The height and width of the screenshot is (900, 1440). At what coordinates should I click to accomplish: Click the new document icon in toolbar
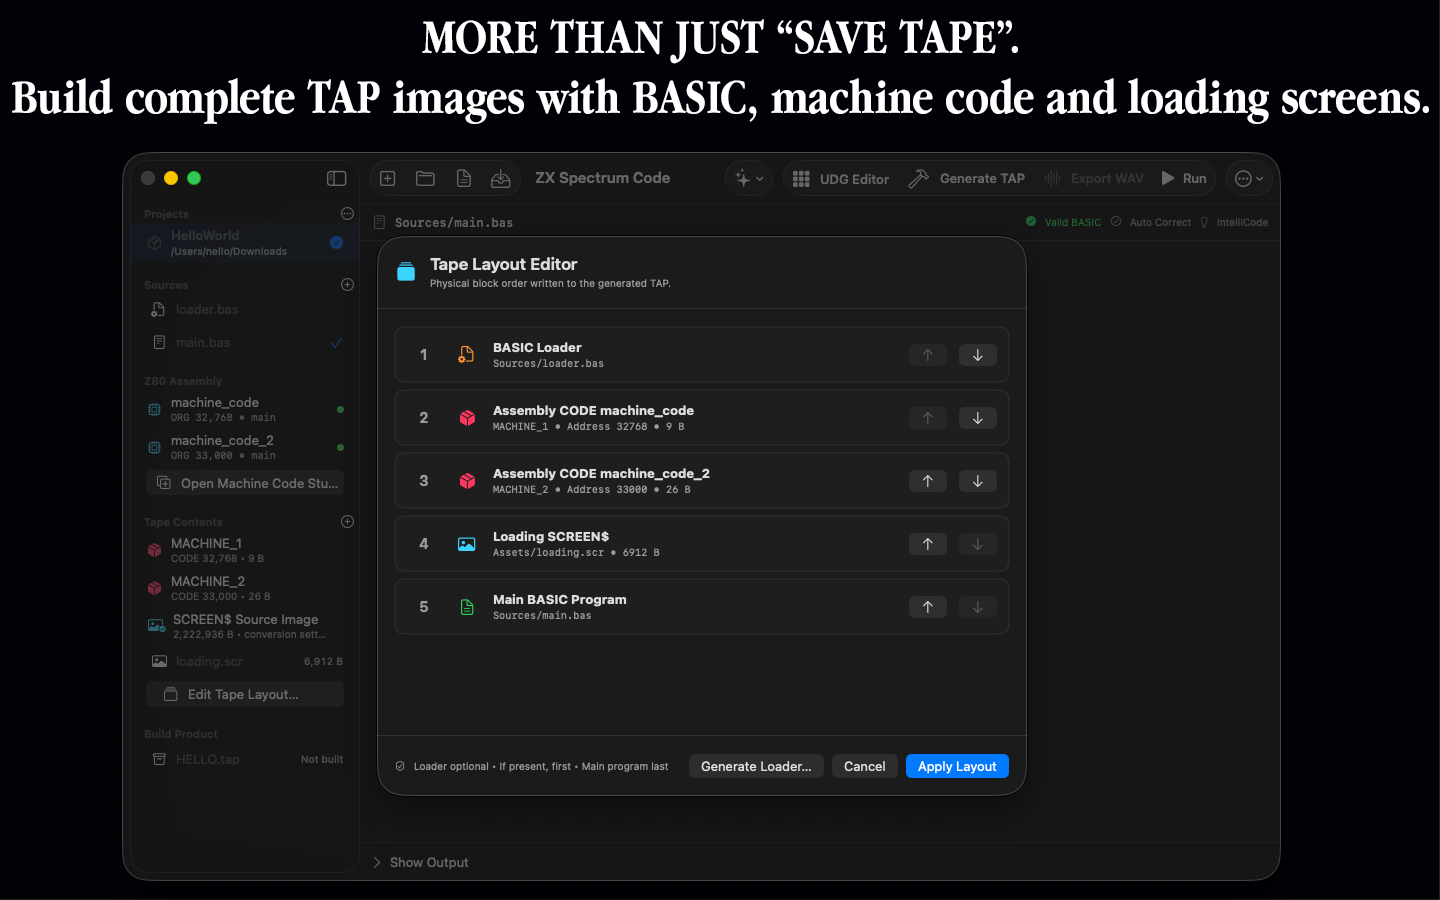pyautogui.click(x=463, y=178)
